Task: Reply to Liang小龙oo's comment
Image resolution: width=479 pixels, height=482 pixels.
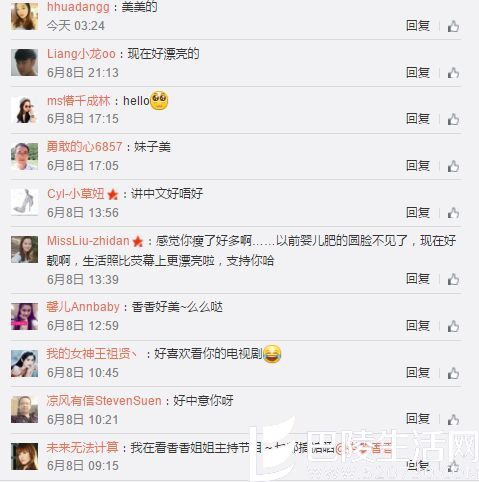Action: click(418, 72)
